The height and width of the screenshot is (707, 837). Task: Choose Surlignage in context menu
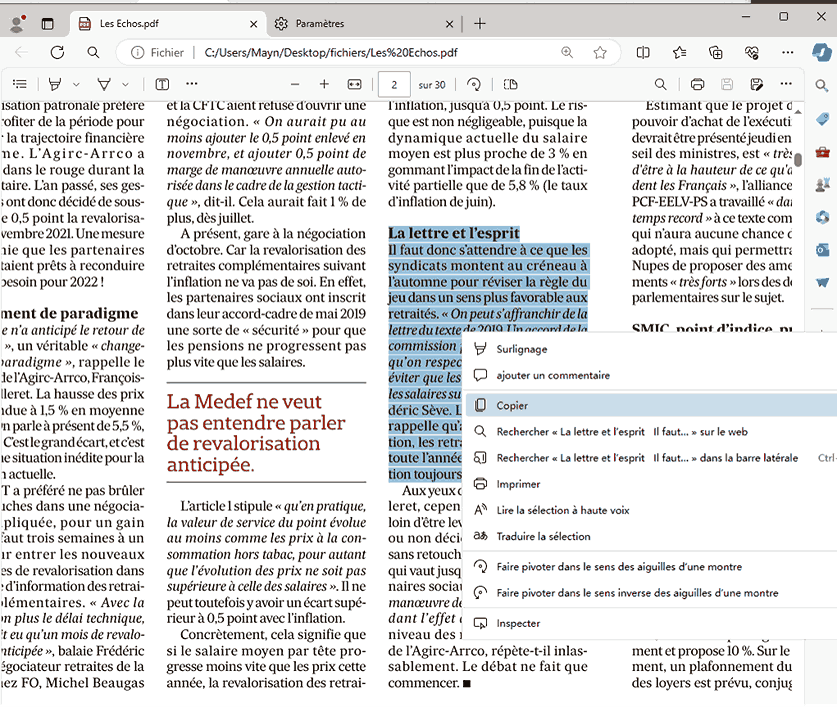650,349
